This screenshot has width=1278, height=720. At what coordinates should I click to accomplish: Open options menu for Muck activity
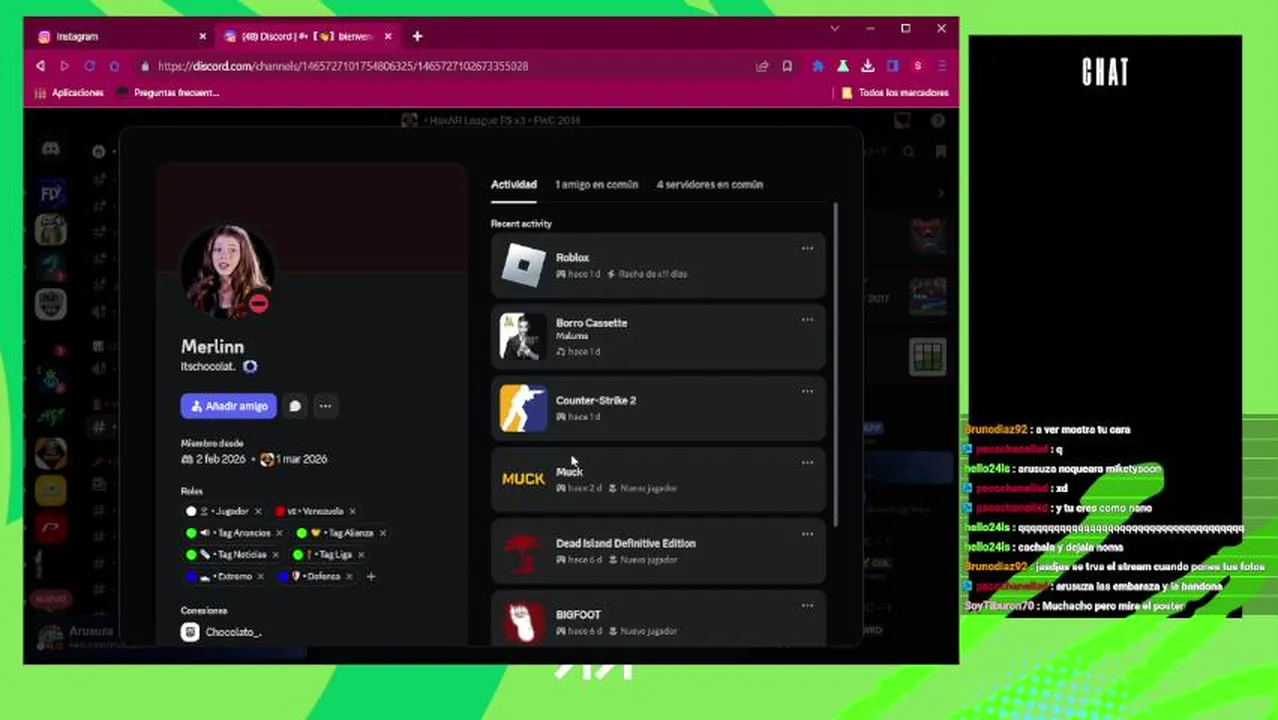[x=807, y=462]
